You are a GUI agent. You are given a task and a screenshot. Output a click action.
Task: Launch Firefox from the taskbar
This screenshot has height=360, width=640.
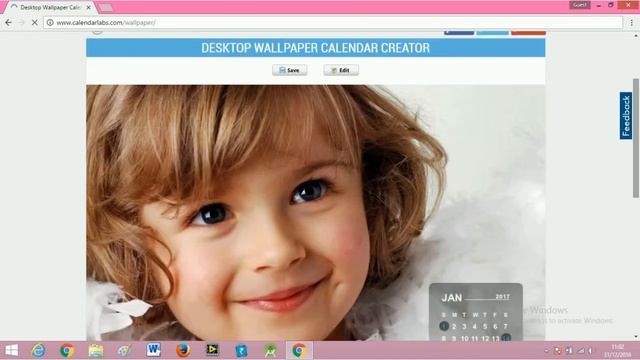pyautogui.click(x=183, y=350)
